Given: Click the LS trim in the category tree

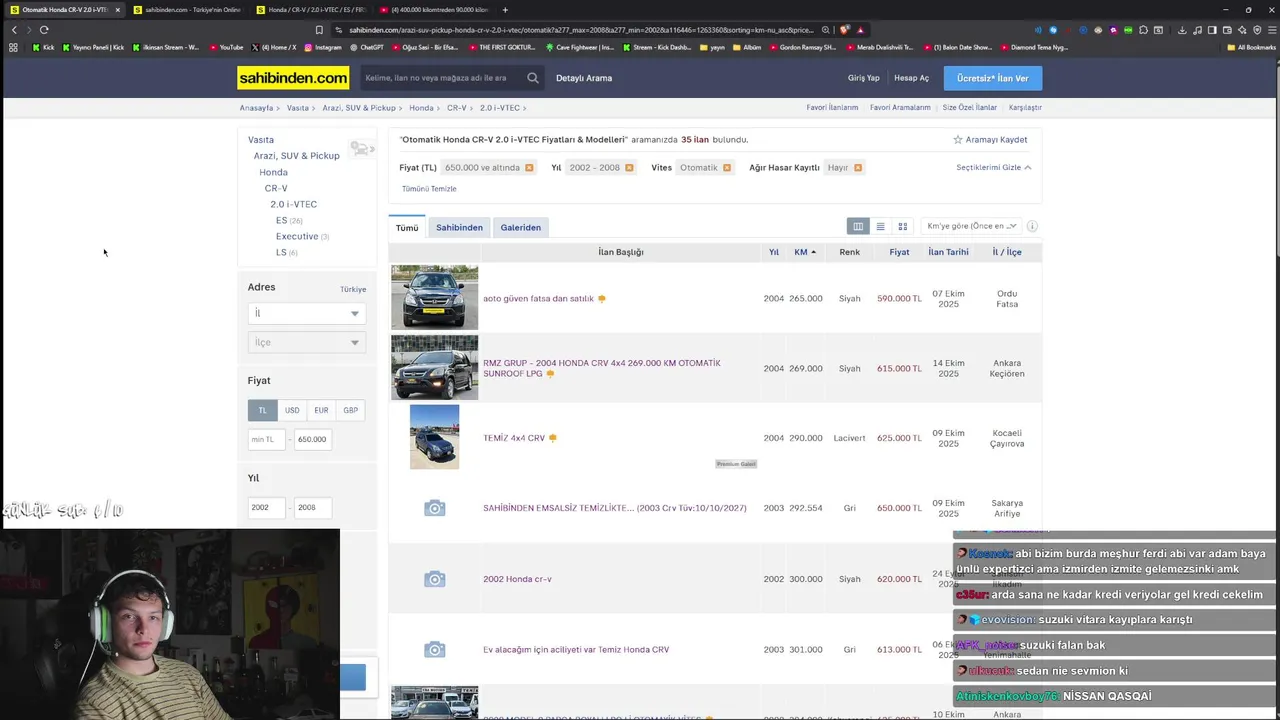Looking at the screenshot, I should point(281,252).
